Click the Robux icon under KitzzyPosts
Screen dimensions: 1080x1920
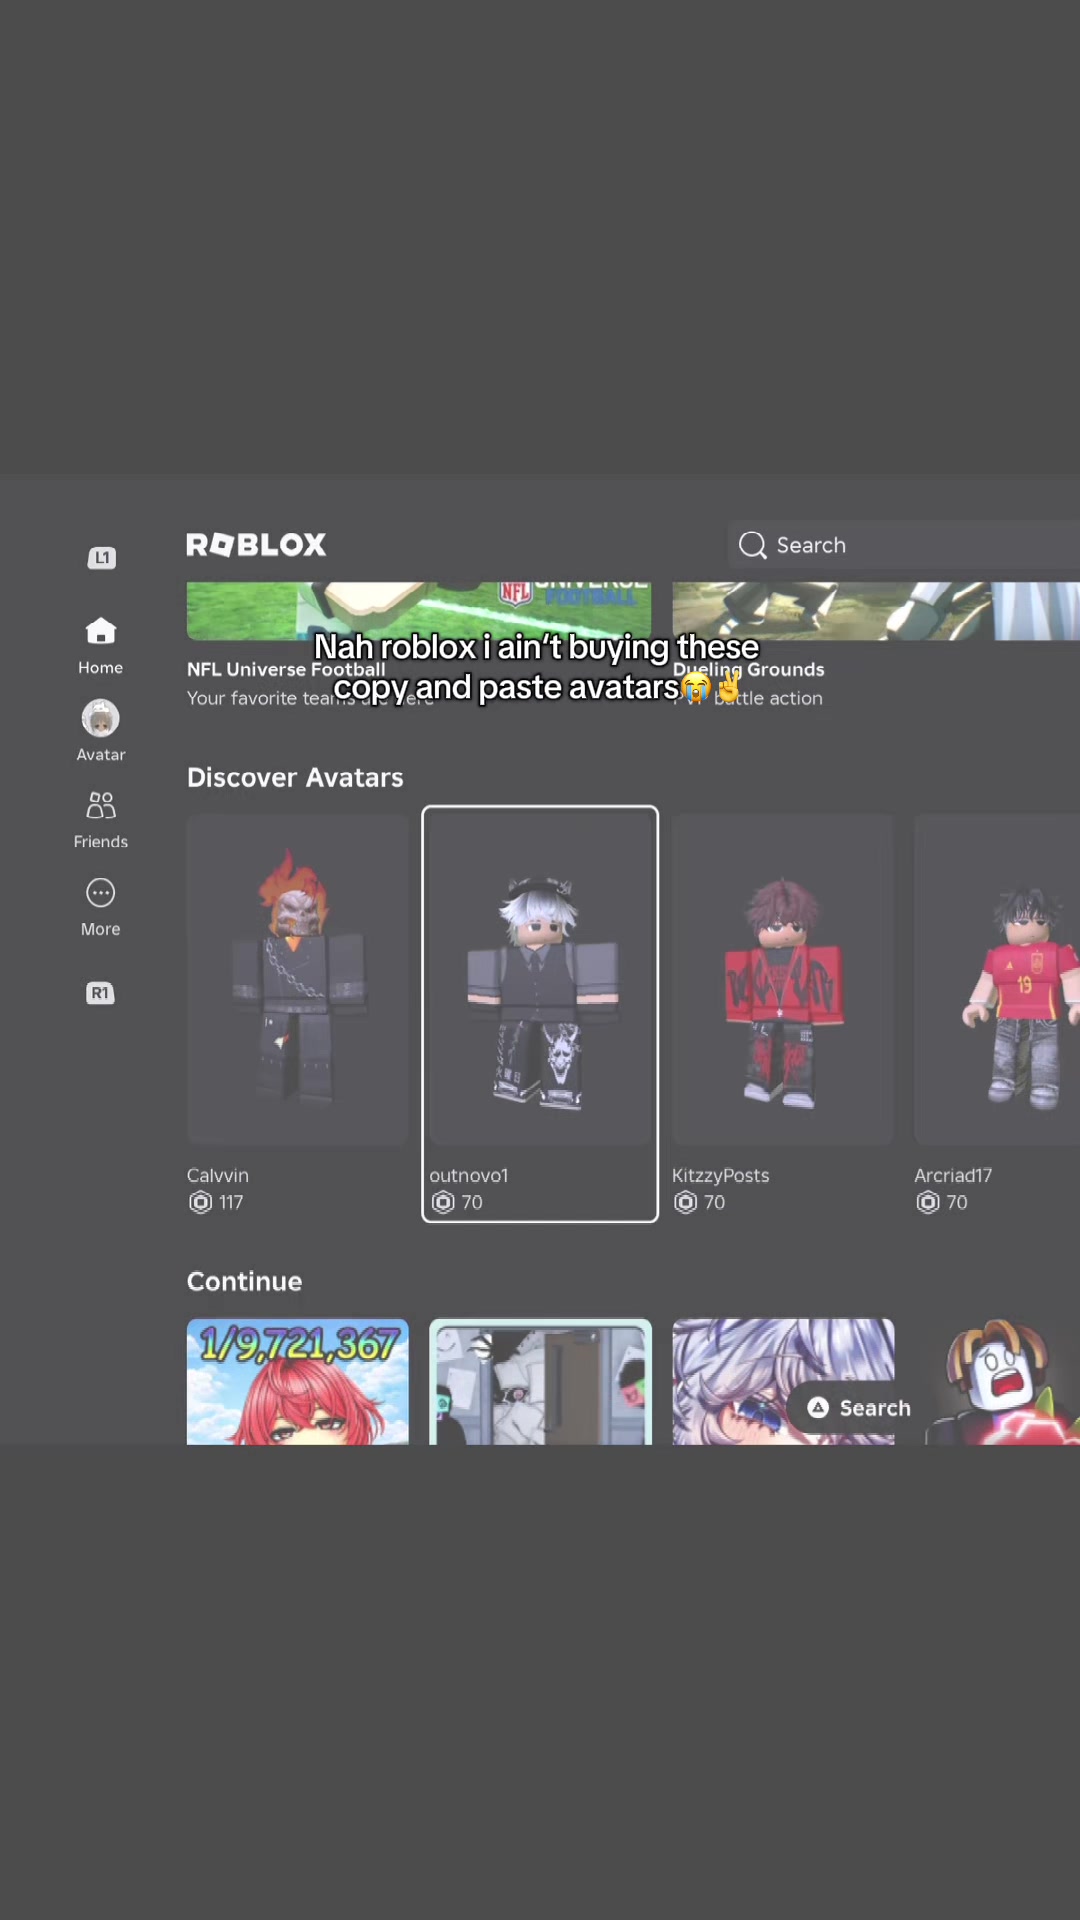[685, 1202]
